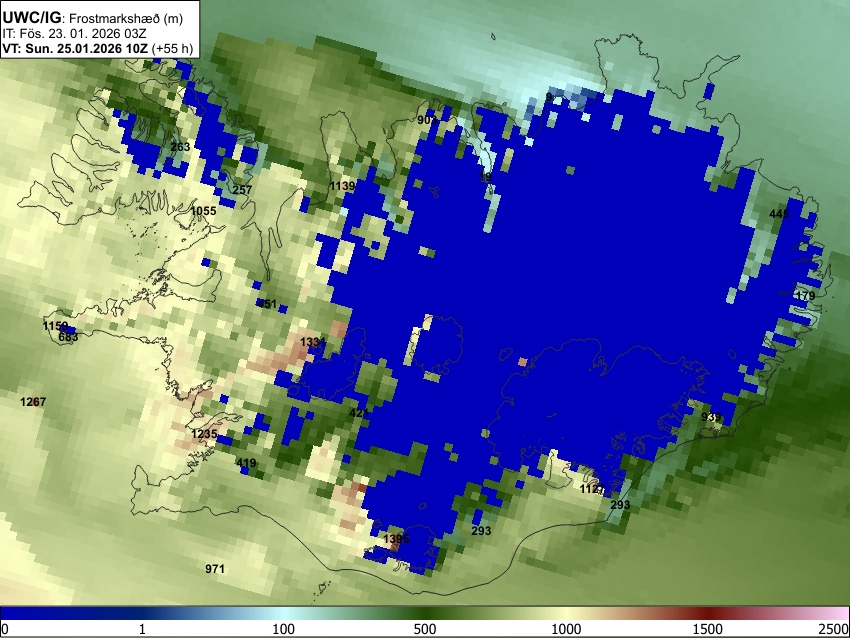
Task: Click the 1267 value over the ocean
Action: tap(33, 402)
